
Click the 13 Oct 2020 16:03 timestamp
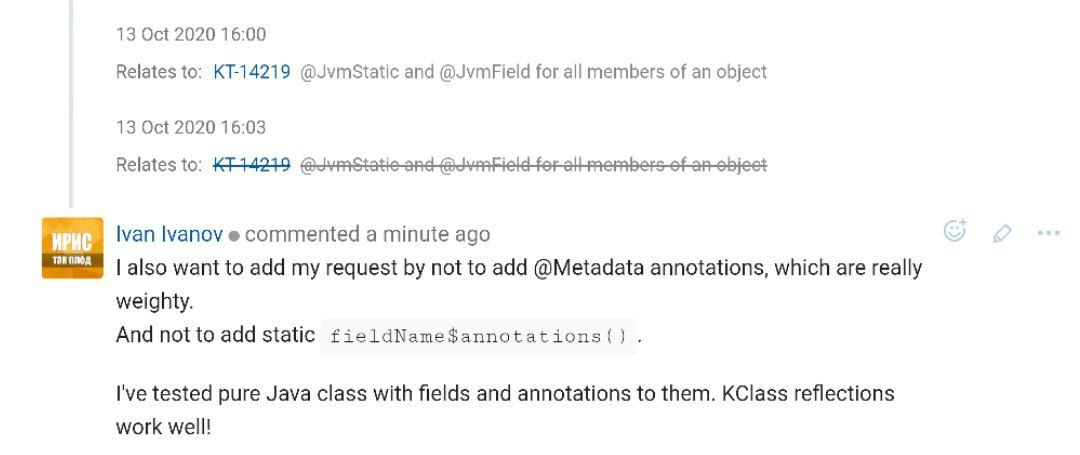(x=191, y=127)
